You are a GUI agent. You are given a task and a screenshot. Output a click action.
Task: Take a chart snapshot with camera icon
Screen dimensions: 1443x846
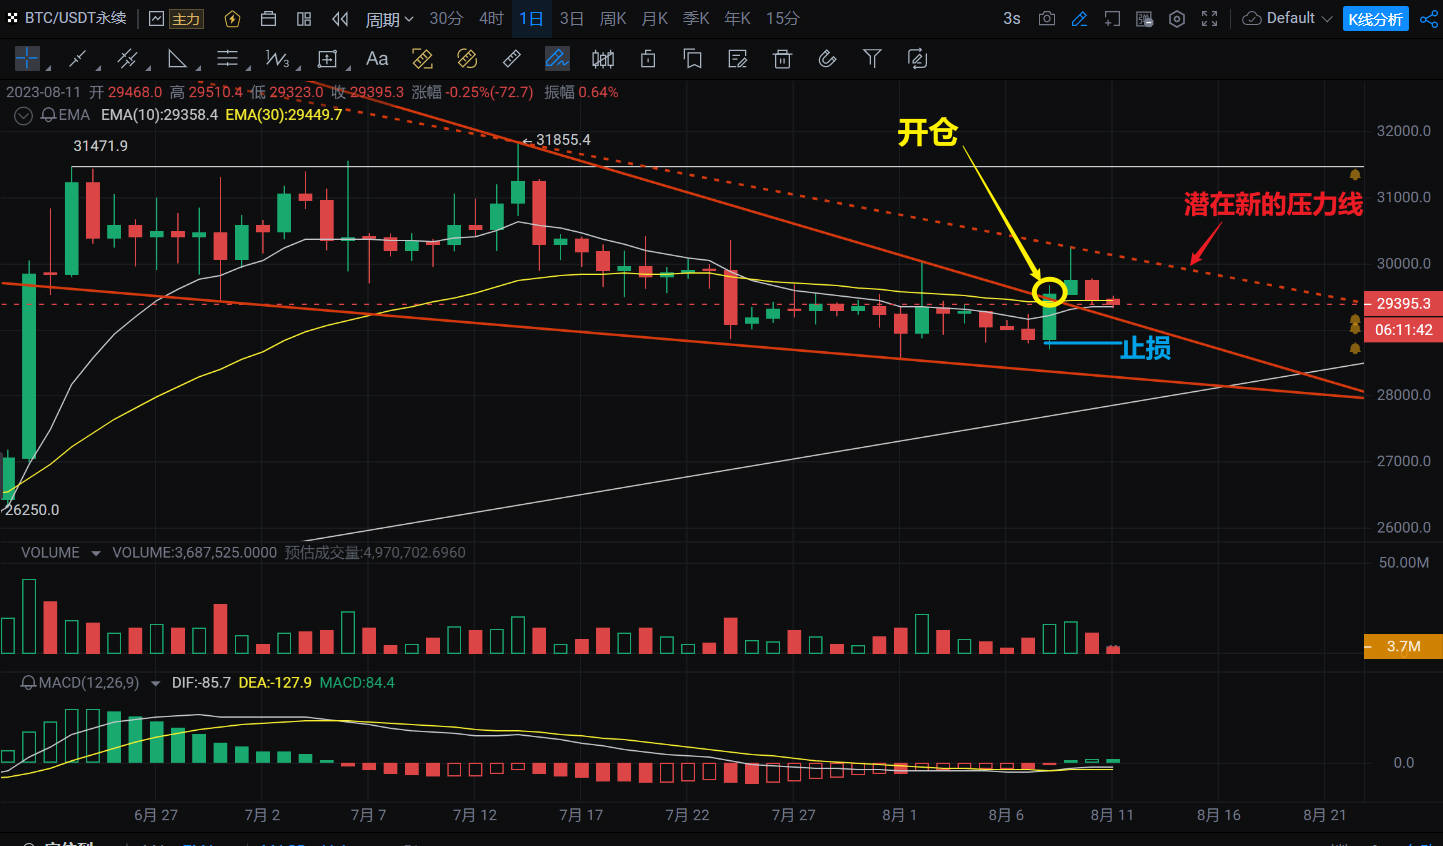pyautogui.click(x=1047, y=18)
